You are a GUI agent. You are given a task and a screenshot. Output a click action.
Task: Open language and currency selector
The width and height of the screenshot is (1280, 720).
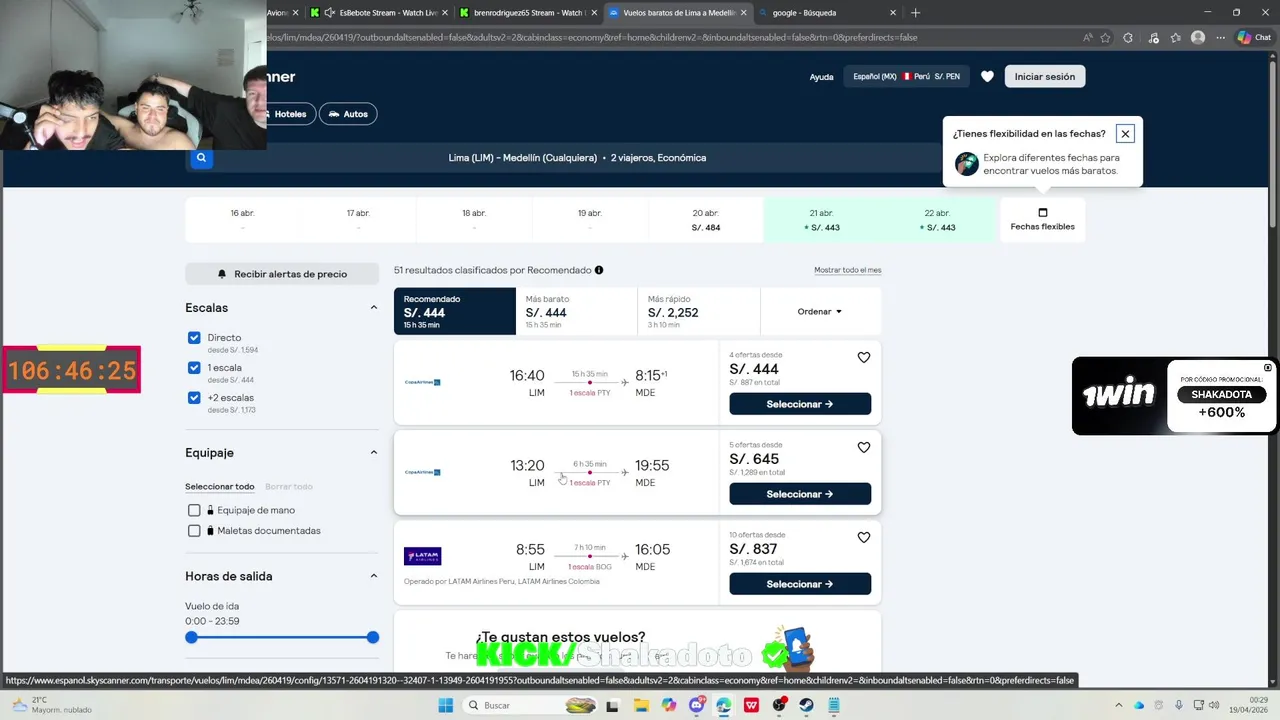(906, 76)
